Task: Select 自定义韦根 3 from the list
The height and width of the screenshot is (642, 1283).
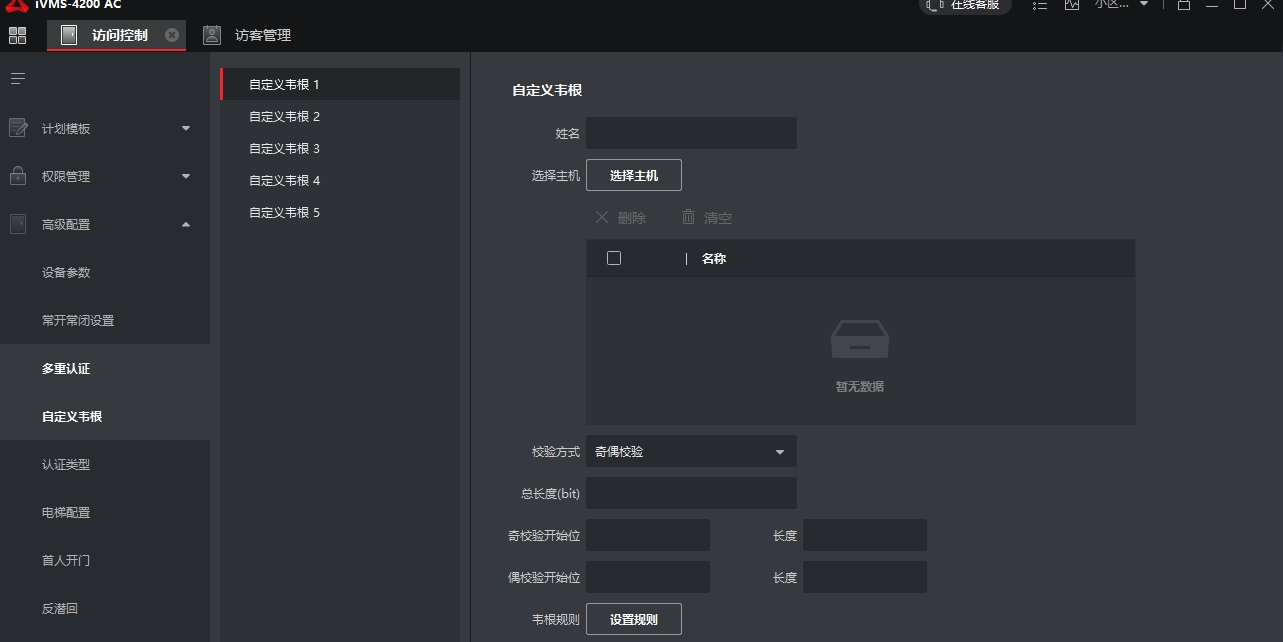Action: point(285,149)
